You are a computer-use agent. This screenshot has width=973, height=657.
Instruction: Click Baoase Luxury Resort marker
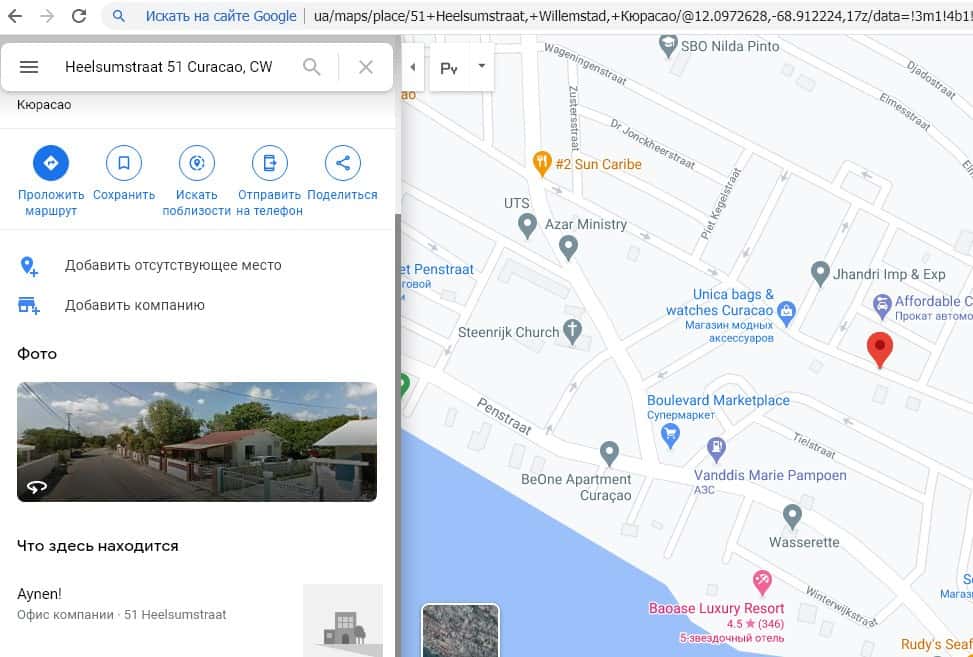coord(762,581)
